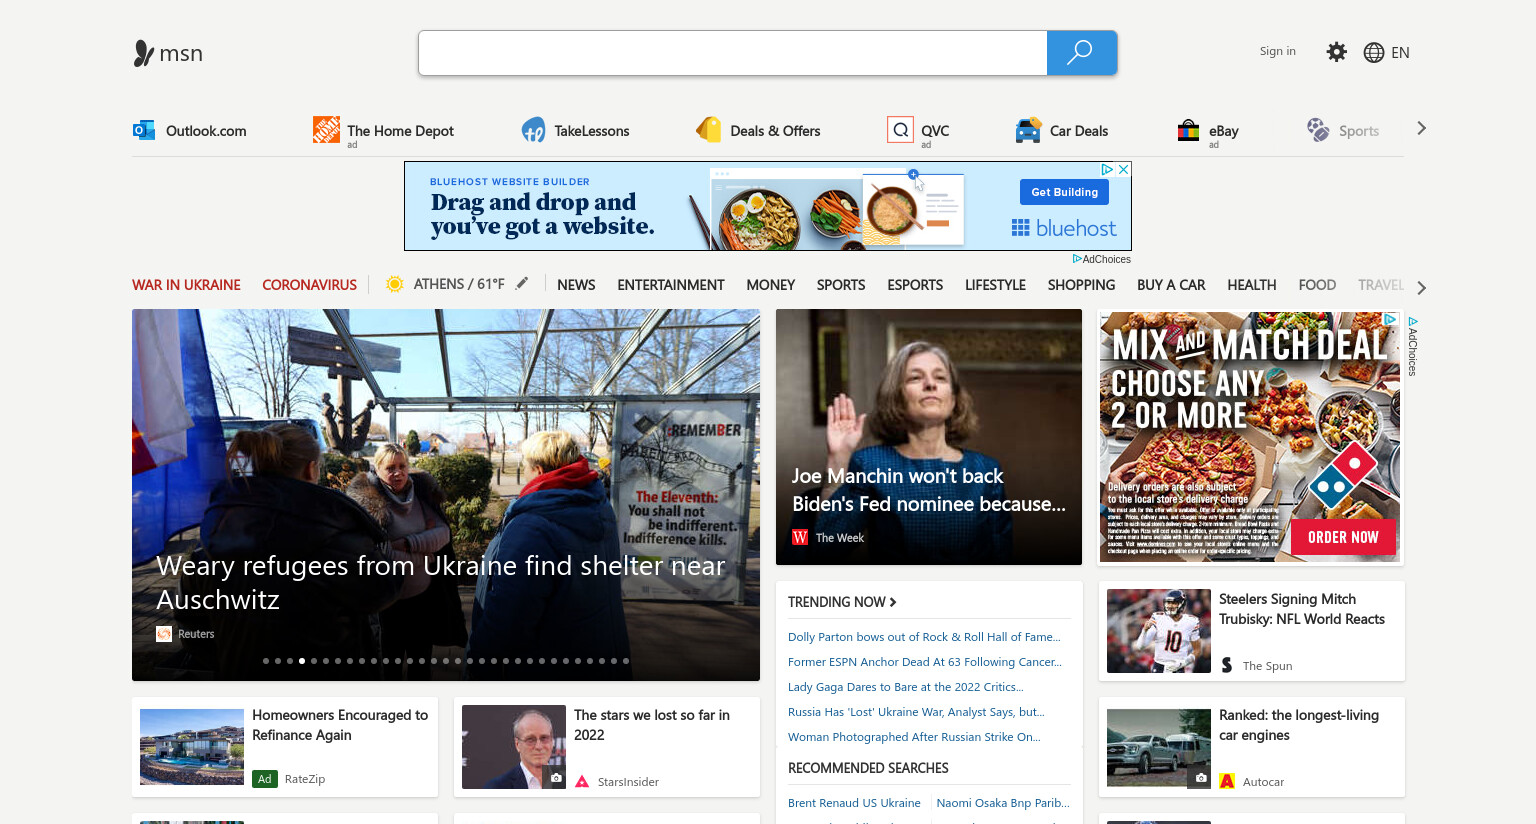Image resolution: width=1536 pixels, height=824 pixels.
Task: Click the Sports ball icon
Action: pos(1318,130)
